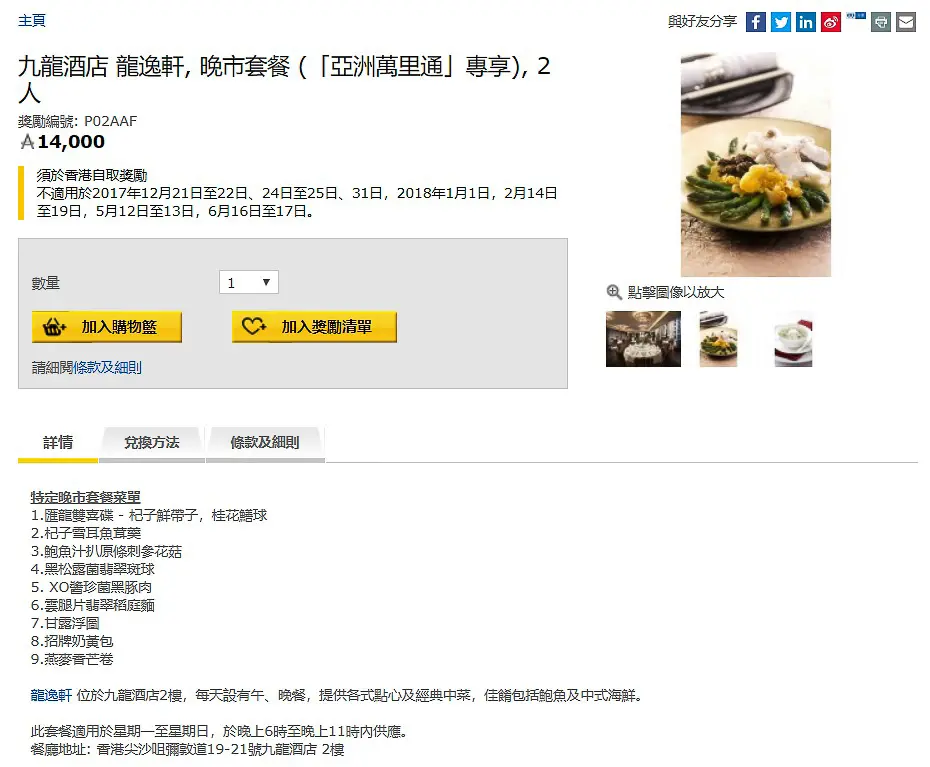The image size is (930, 767).
Task: Click 加入購物籃 add to basket button
Action: coord(107,327)
